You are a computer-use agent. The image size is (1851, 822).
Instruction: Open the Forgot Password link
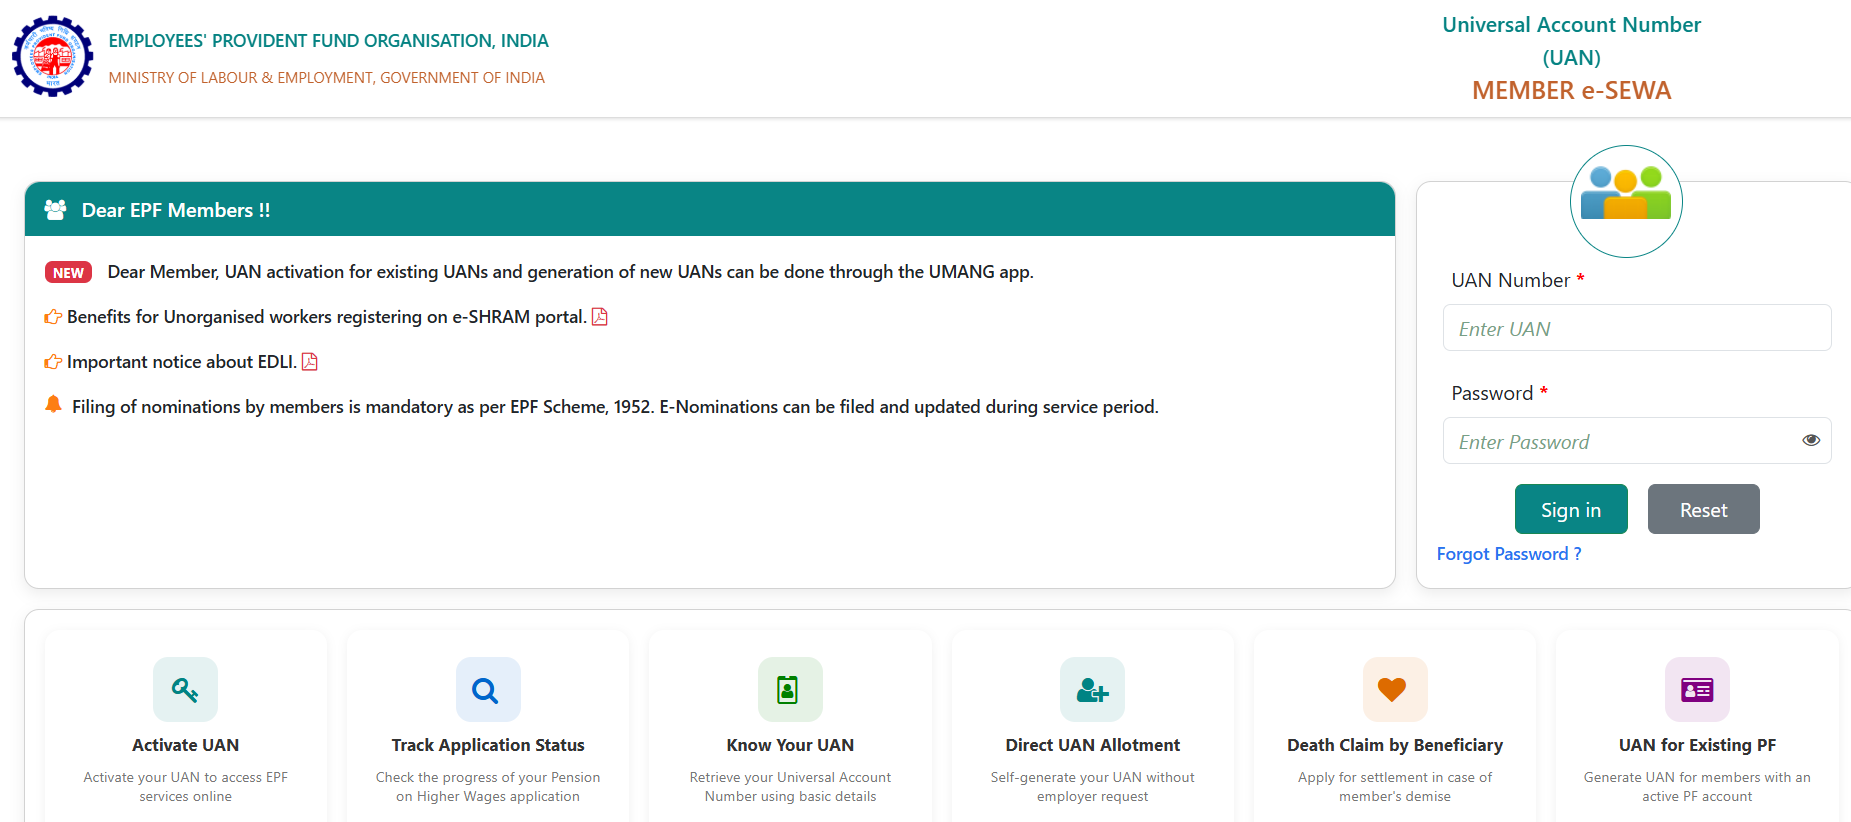(1508, 554)
